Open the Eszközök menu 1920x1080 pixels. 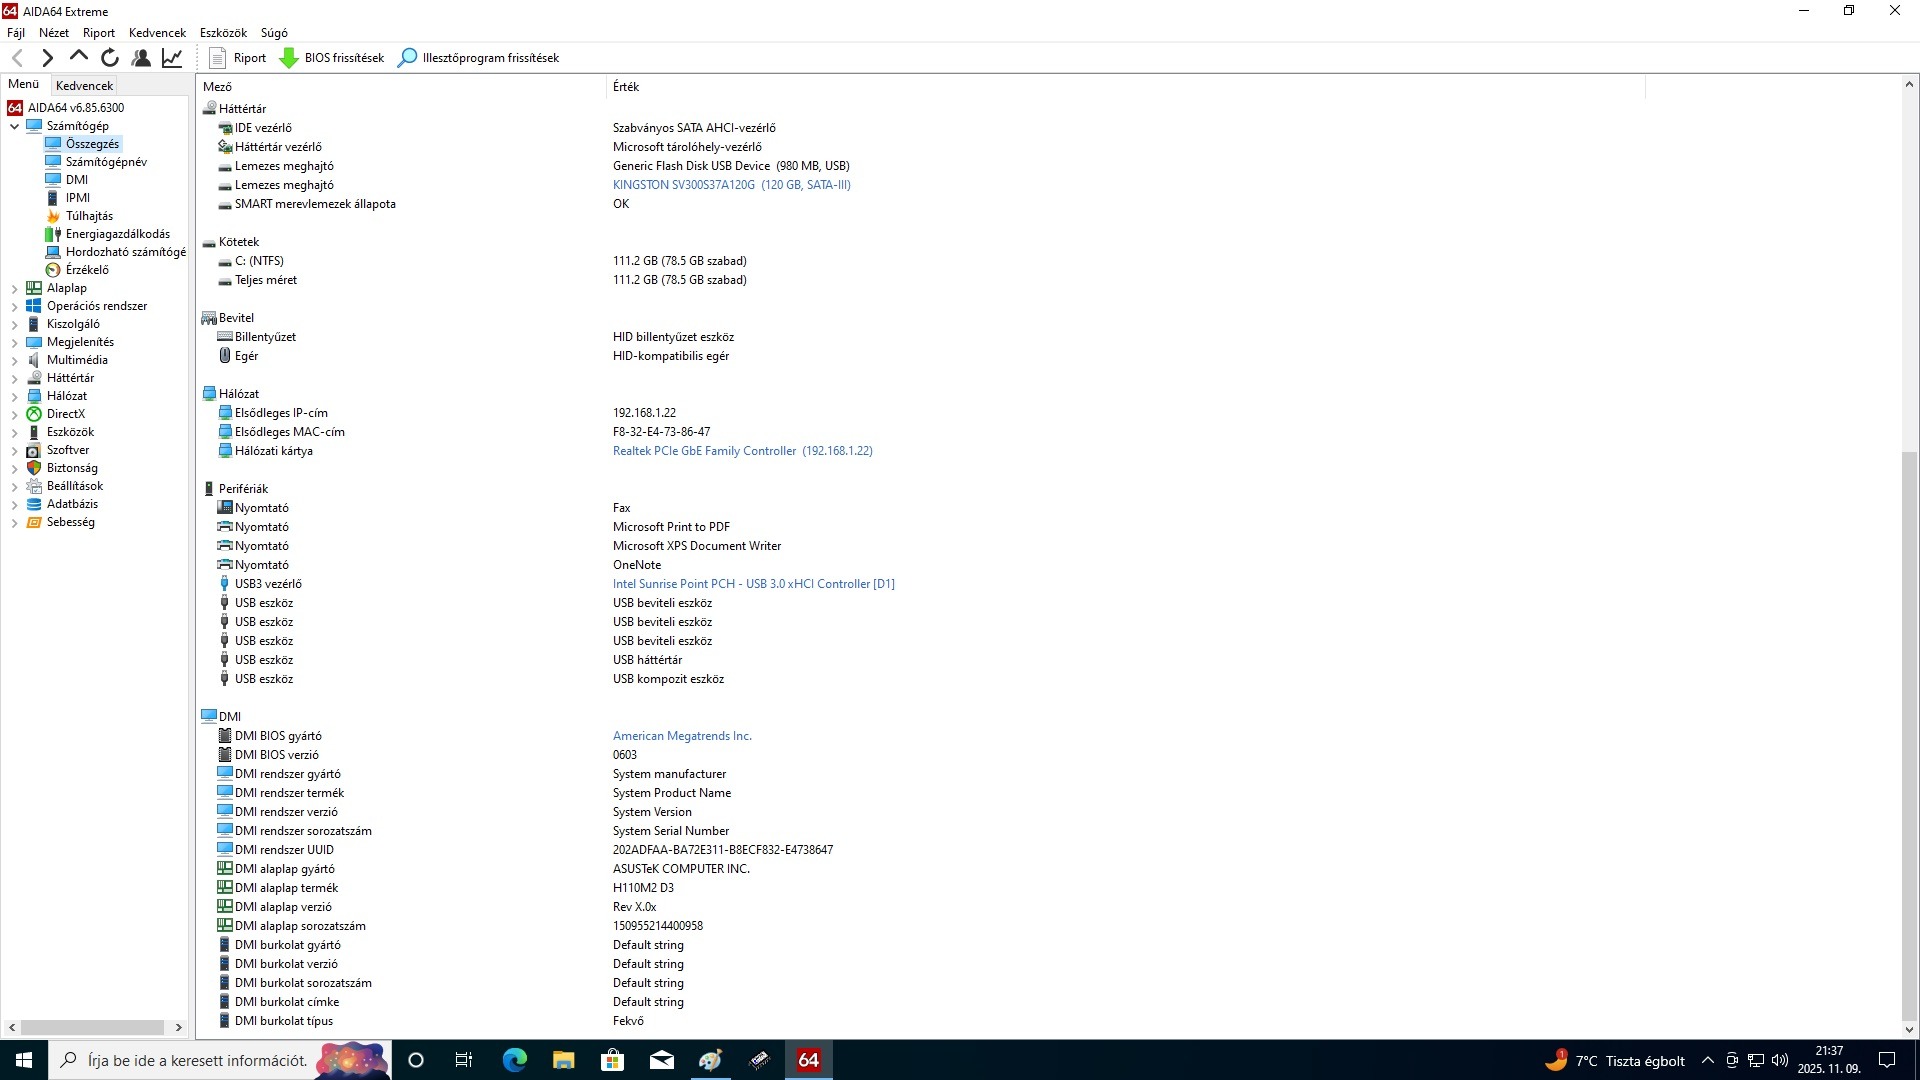coord(223,33)
